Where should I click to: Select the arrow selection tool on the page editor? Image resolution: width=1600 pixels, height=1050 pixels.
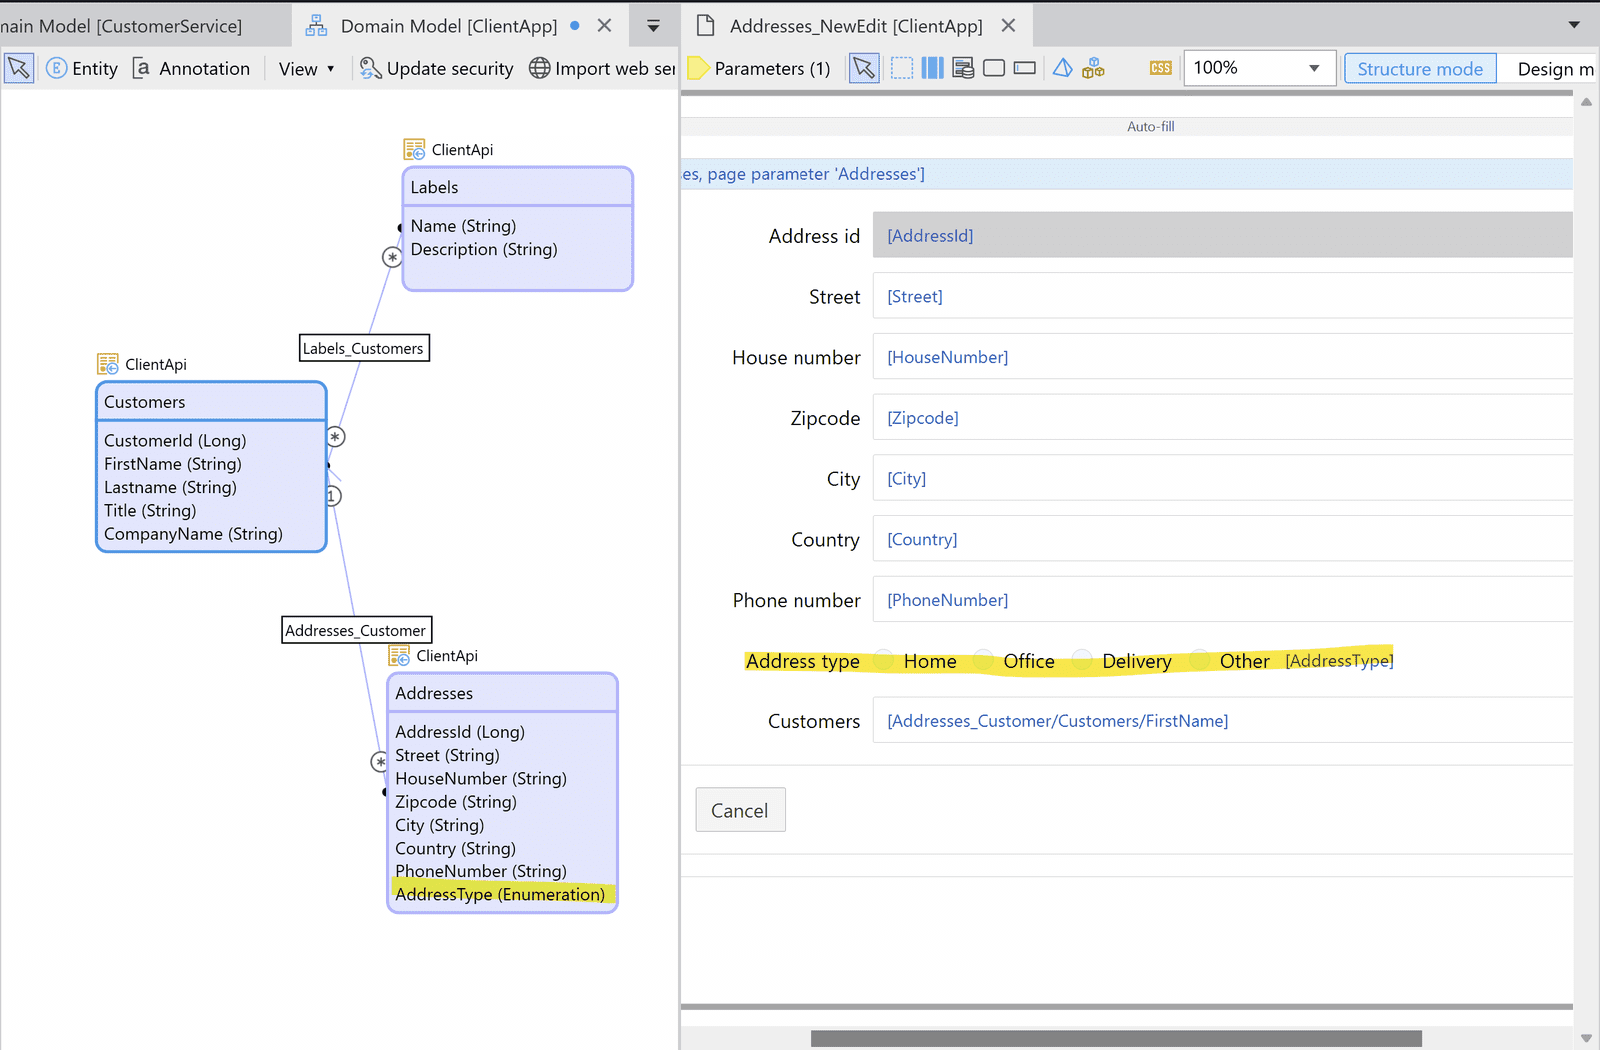(863, 67)
